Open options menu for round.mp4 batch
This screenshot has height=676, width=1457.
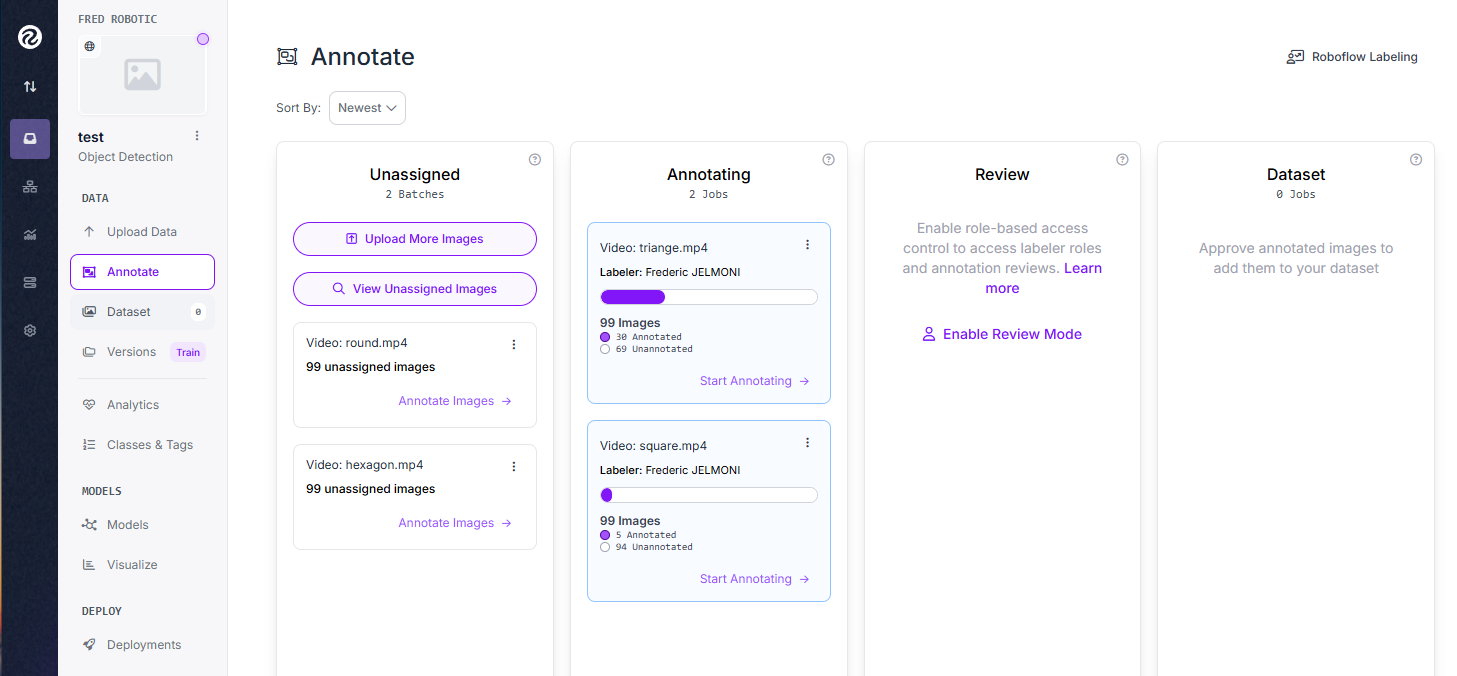(x=514, y=344)
